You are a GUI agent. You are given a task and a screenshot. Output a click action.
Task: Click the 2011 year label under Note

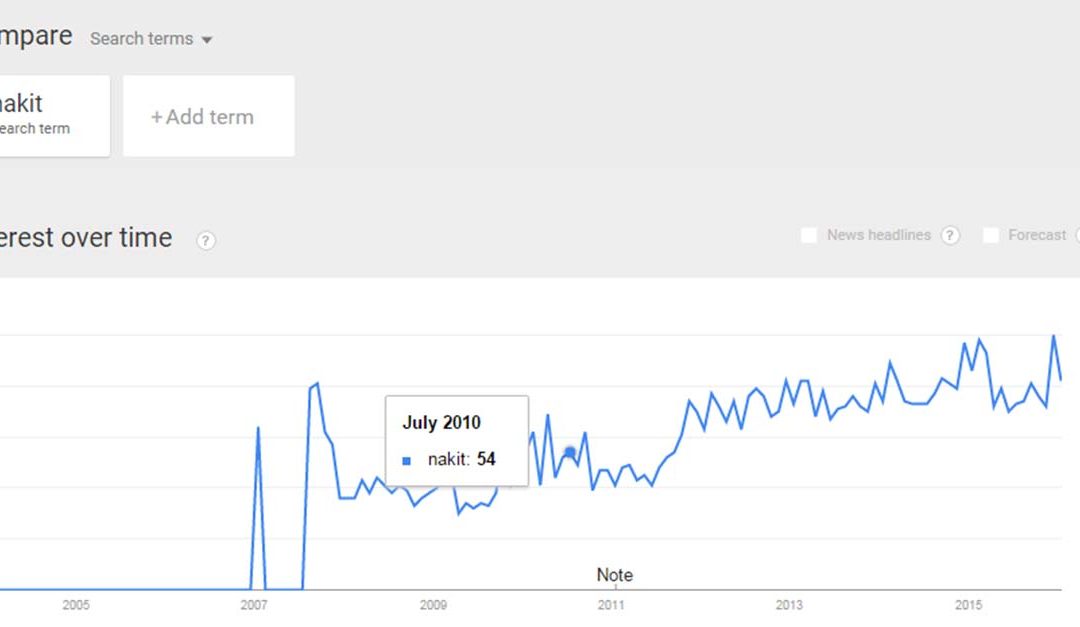611,605
